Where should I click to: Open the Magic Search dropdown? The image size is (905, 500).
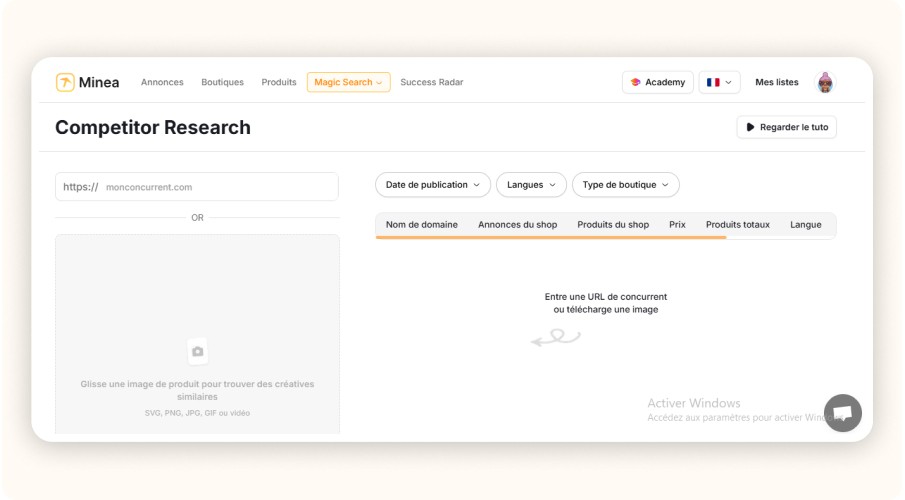349,82
